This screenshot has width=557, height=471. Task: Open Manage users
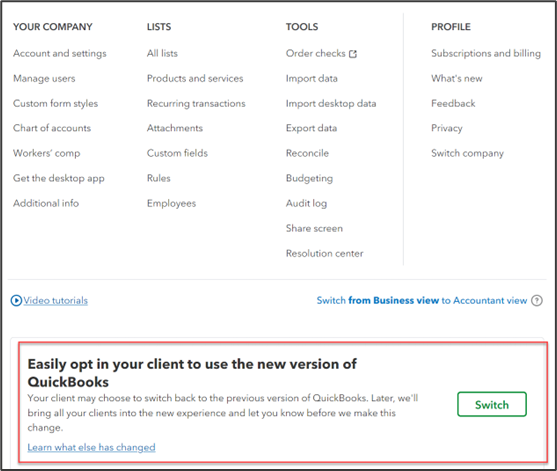click(44, 78)
